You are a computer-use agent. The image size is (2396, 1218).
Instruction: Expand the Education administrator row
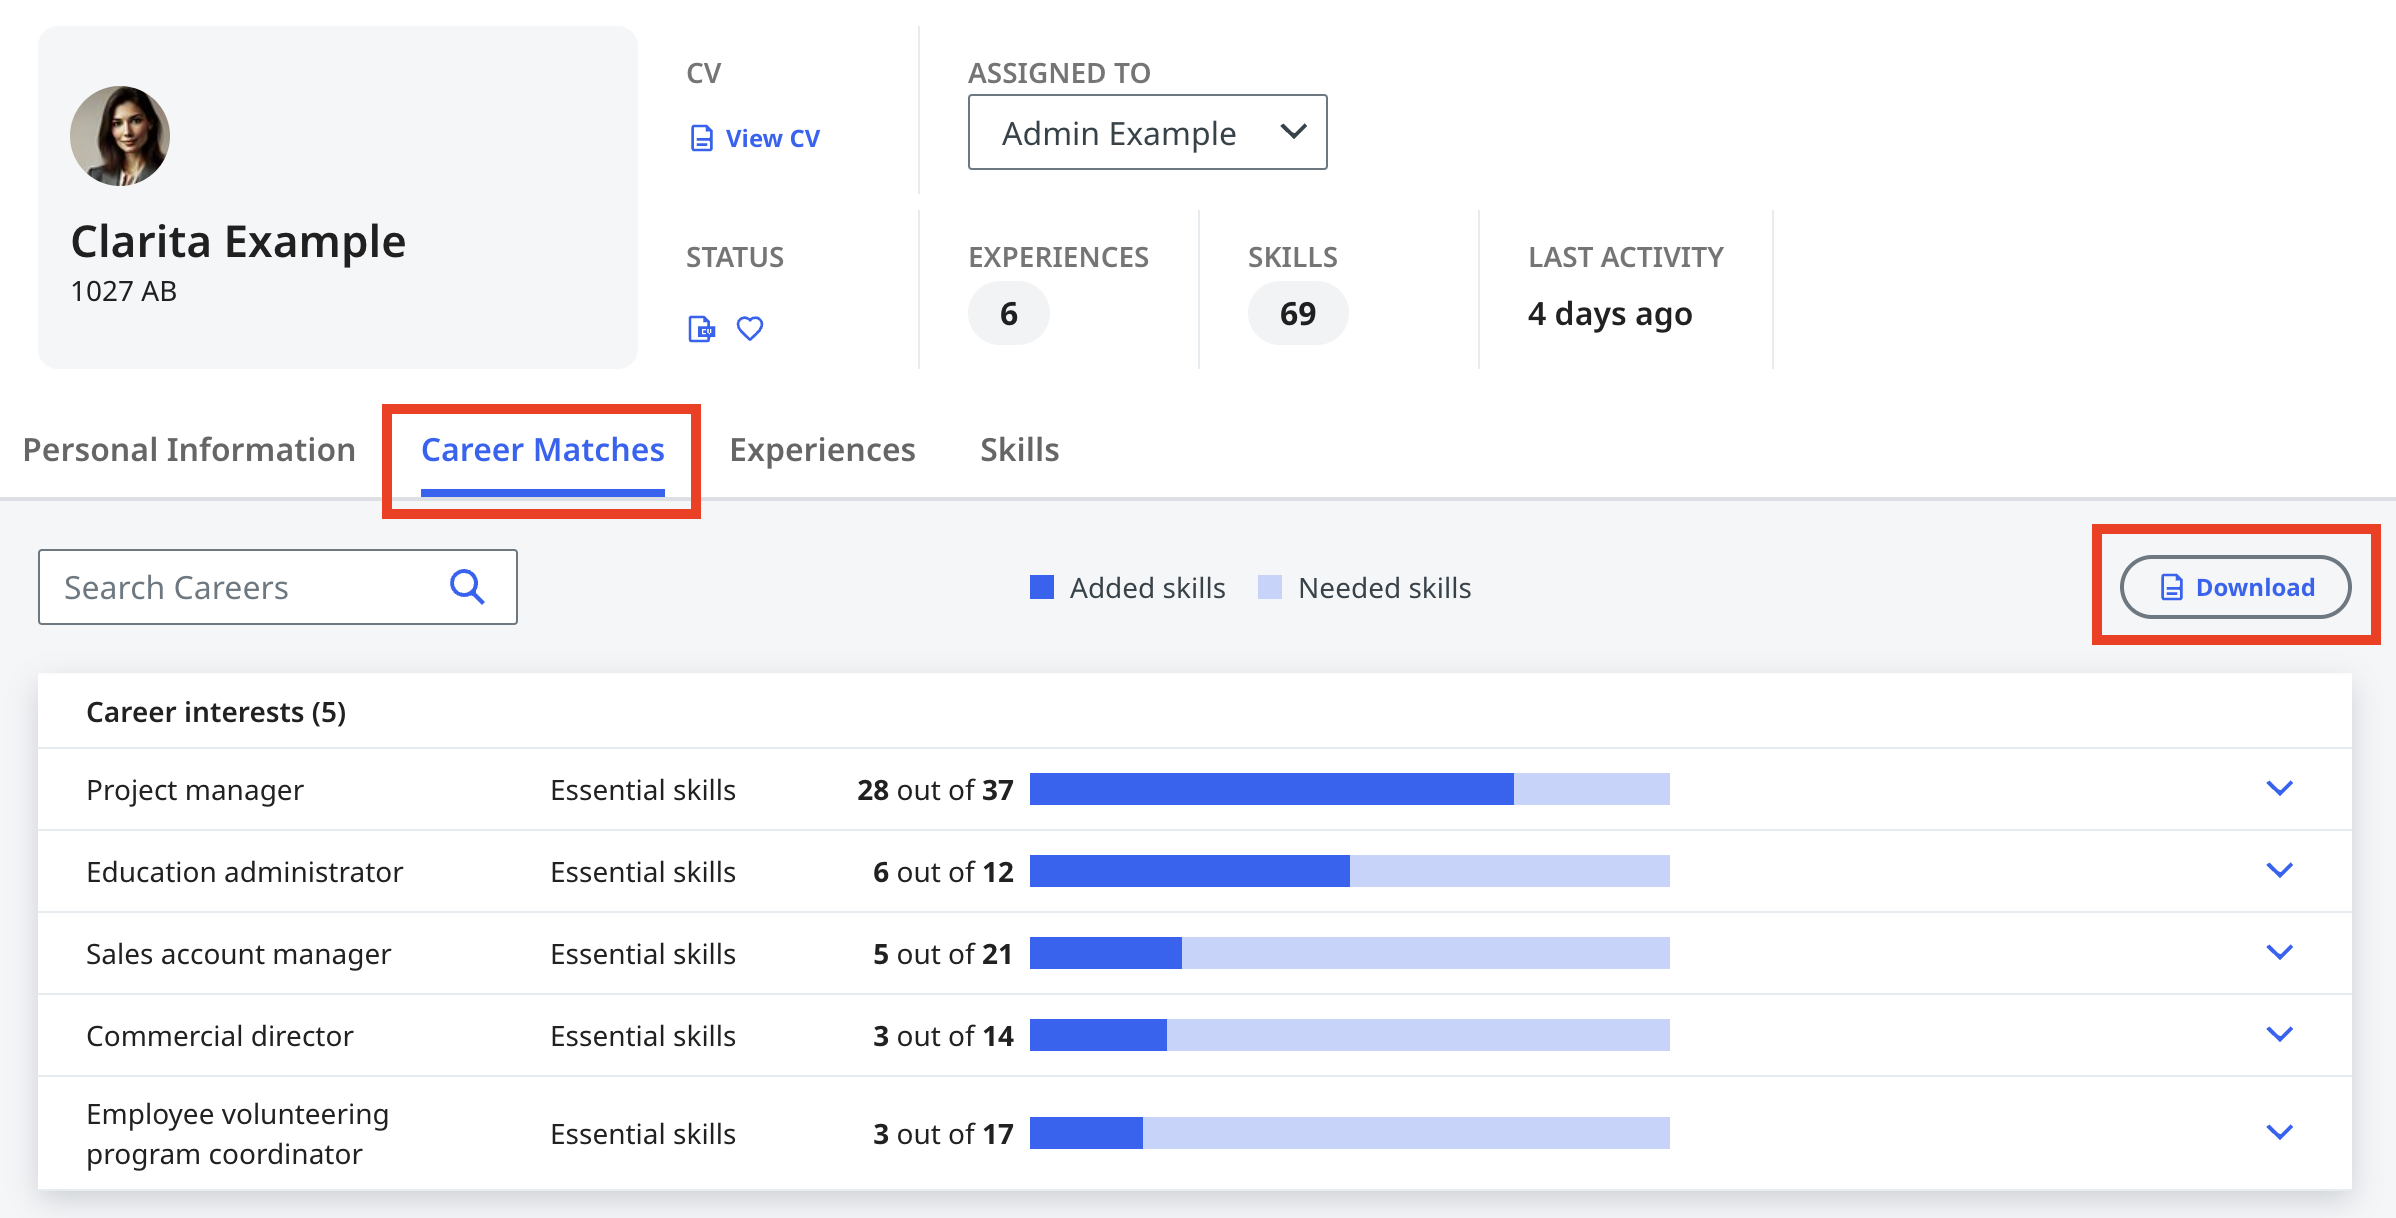coord(2279,870)
